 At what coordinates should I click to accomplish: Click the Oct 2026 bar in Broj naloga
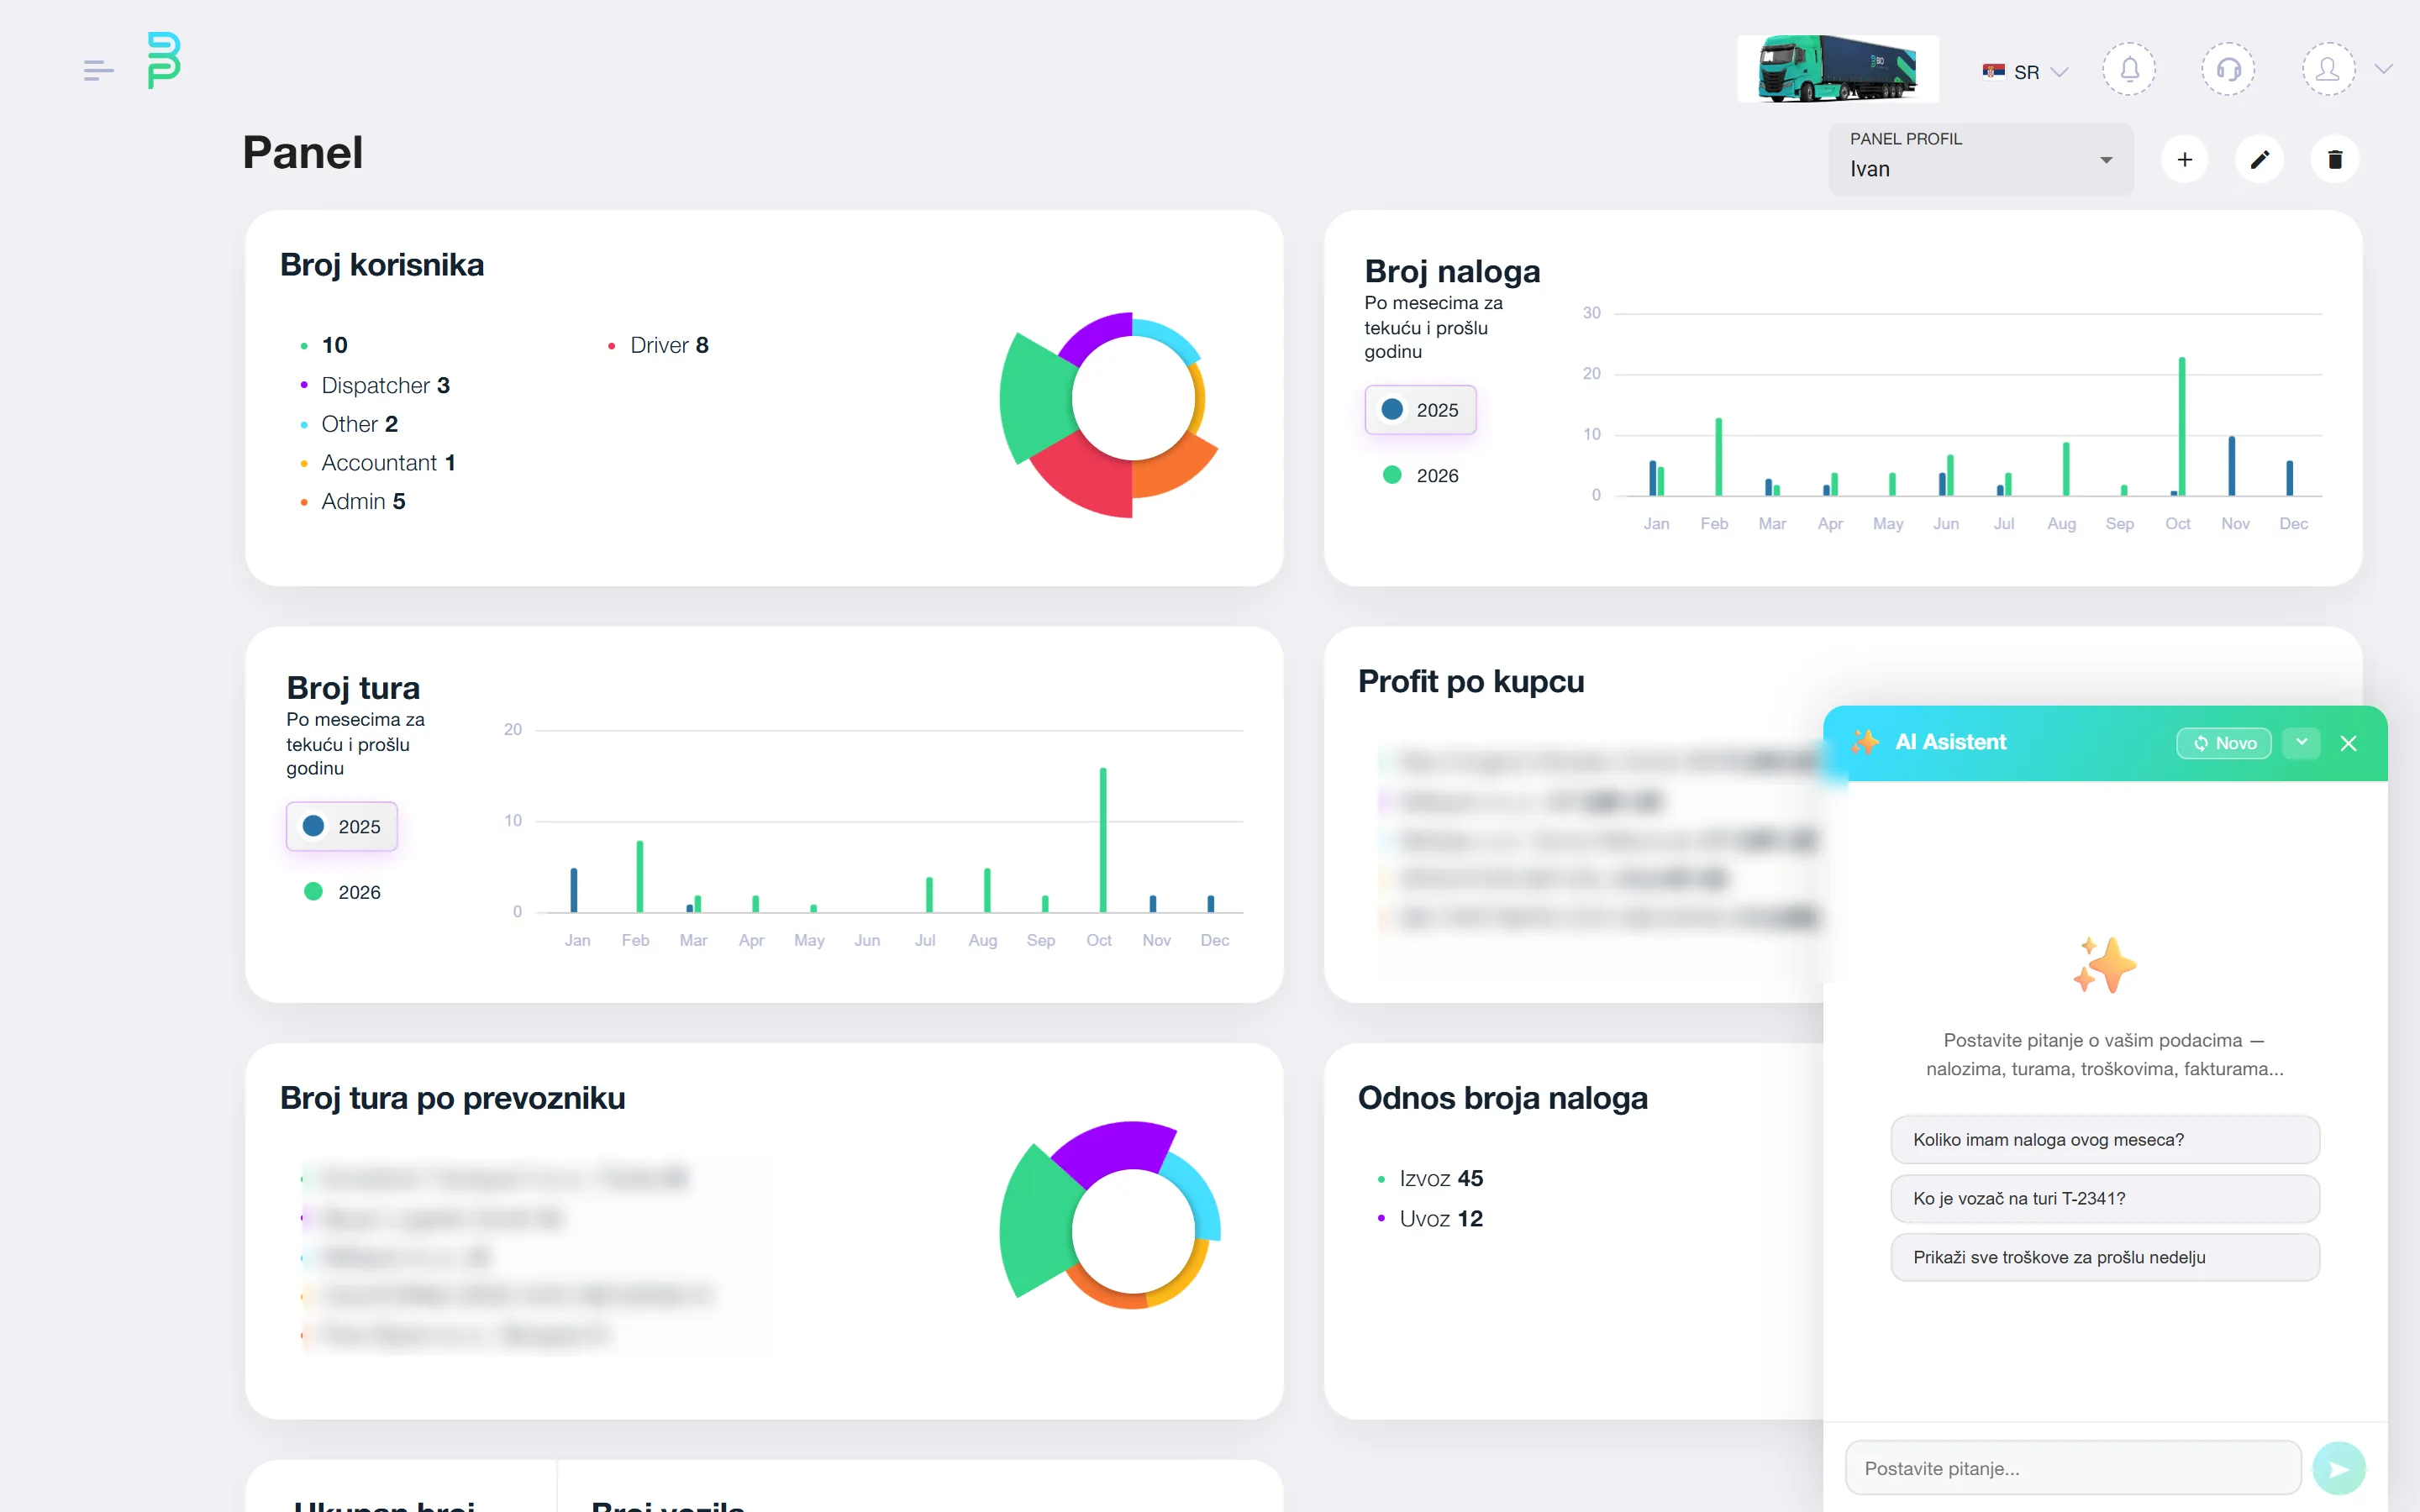[2182, 426]
